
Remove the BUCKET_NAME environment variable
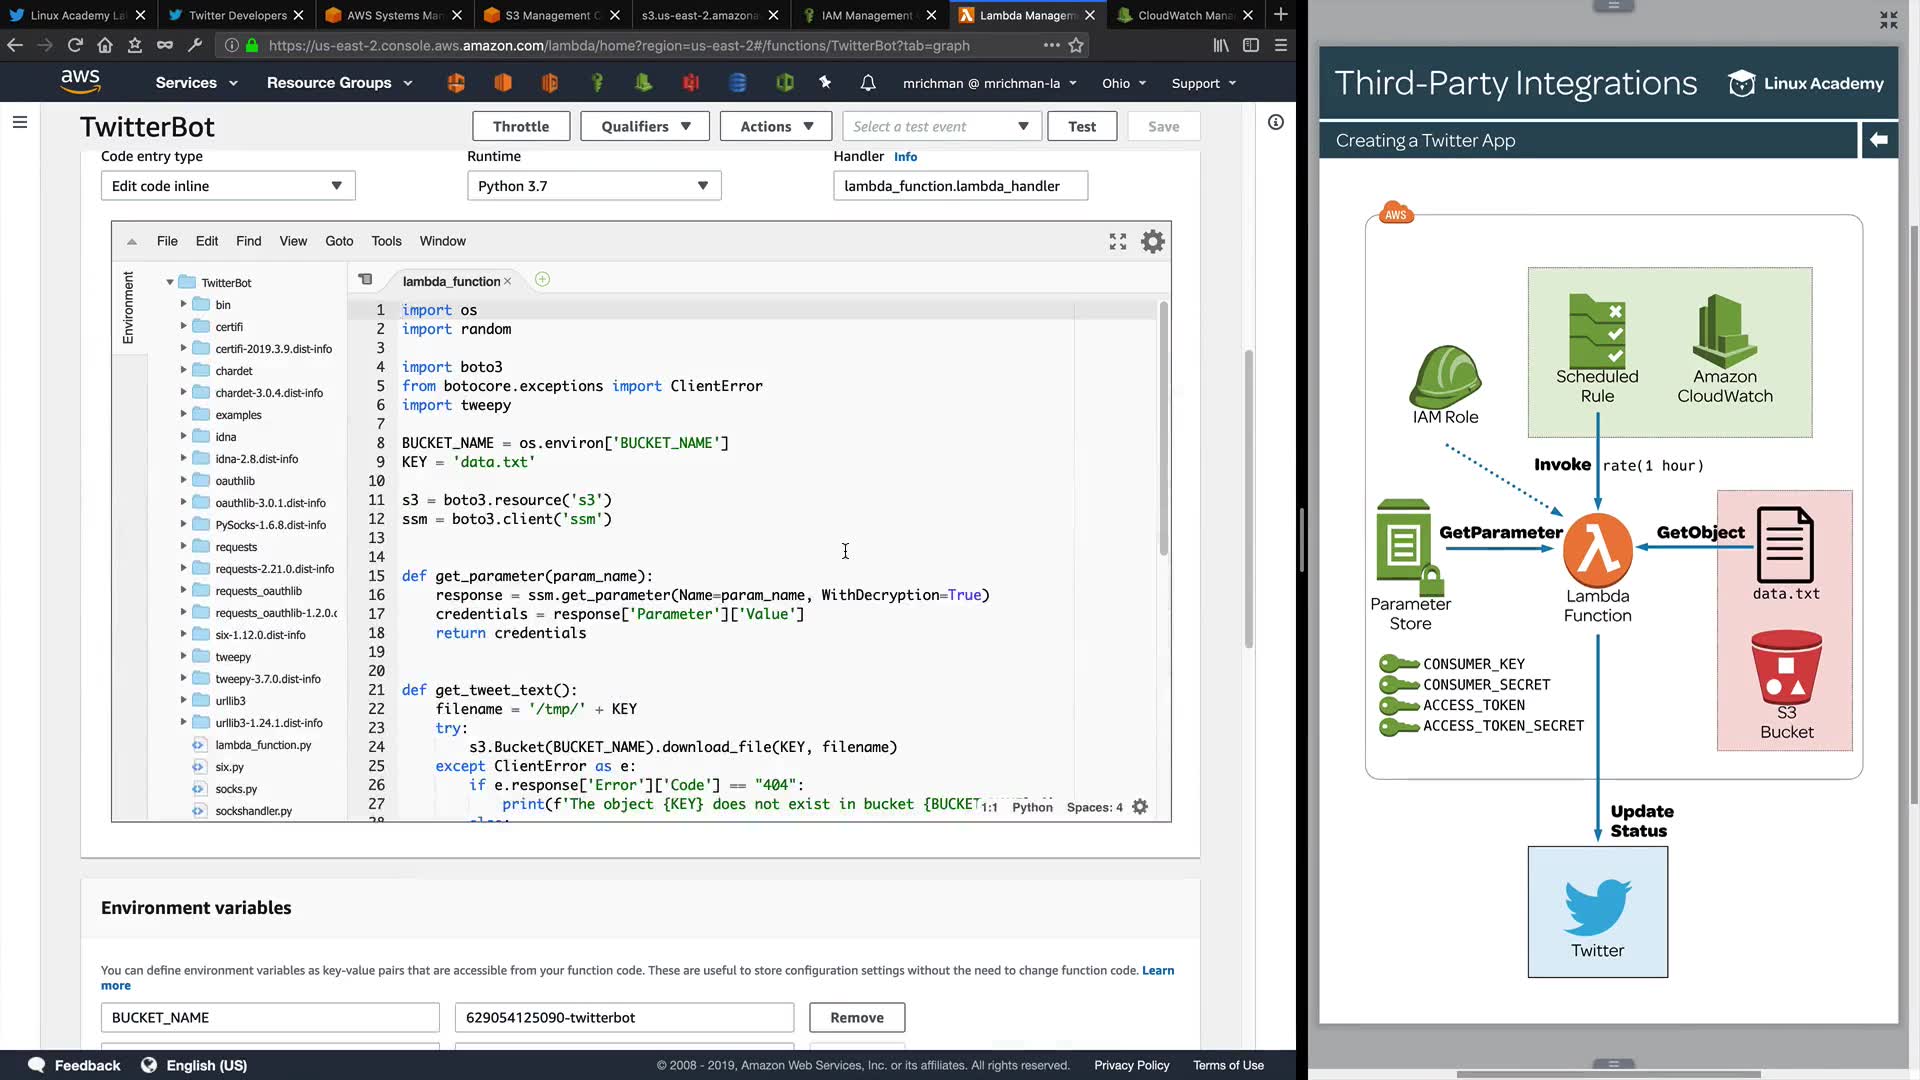[856, 1018]
